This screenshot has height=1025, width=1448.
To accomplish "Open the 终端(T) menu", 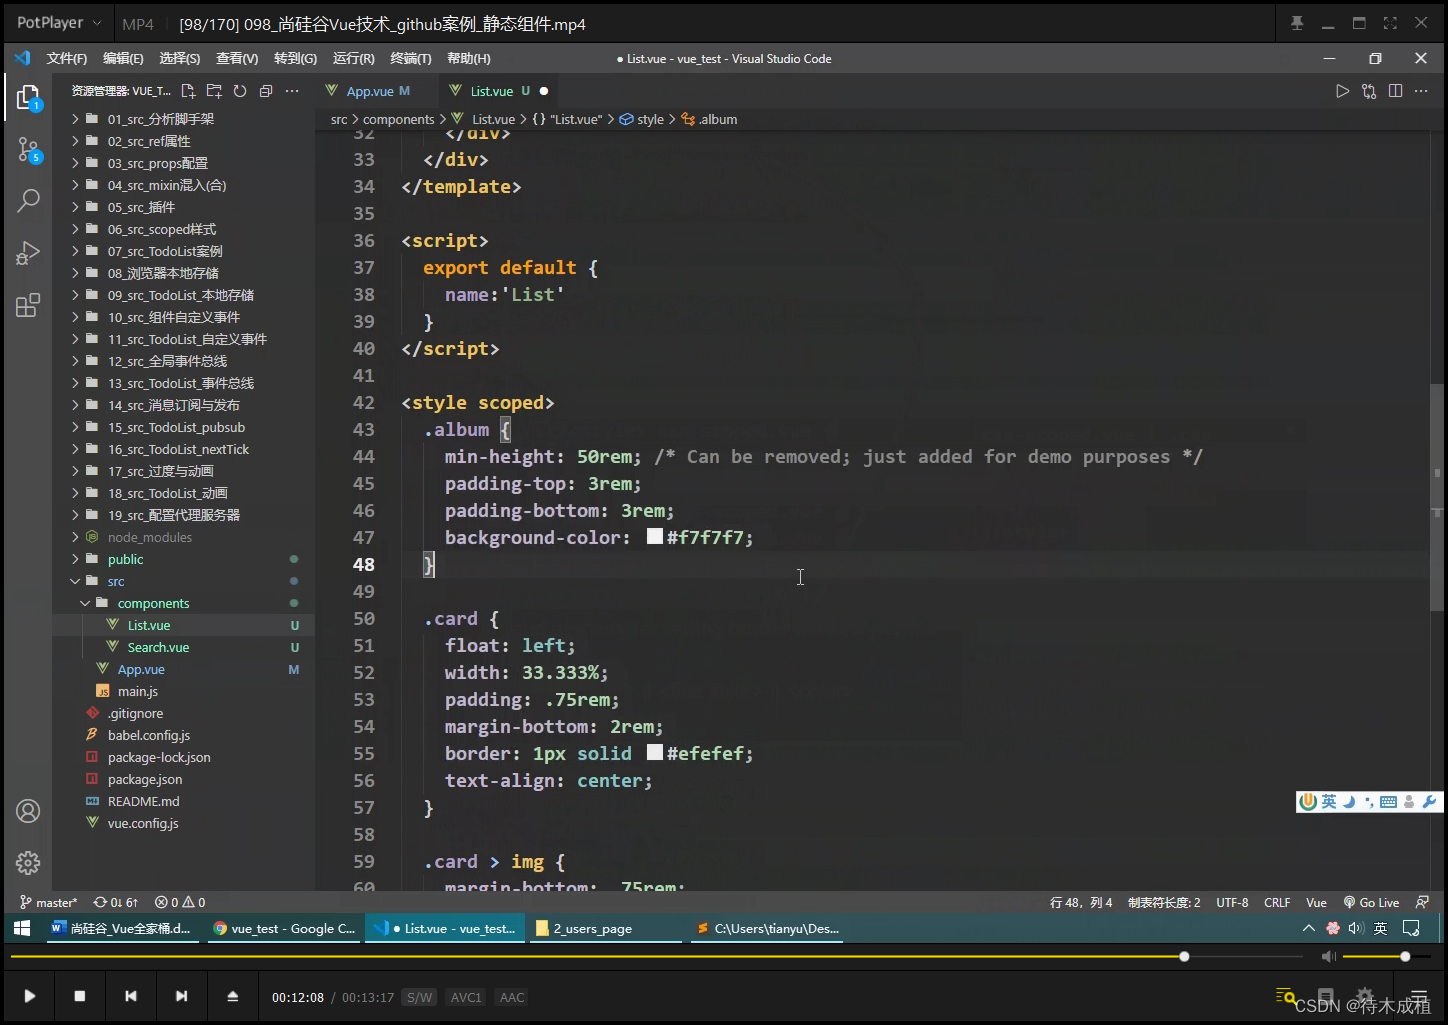I will (x=411, y=59).
